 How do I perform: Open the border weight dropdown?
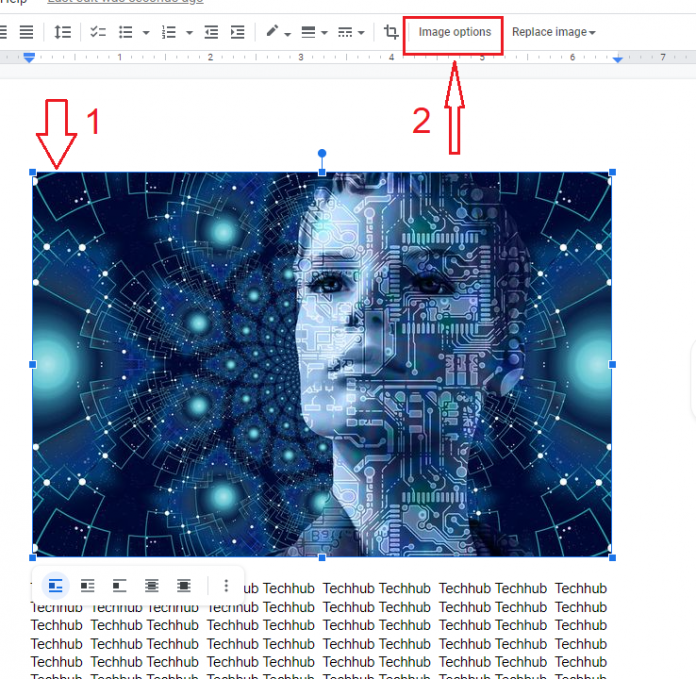pyautogui.click(x=314, y=32)
